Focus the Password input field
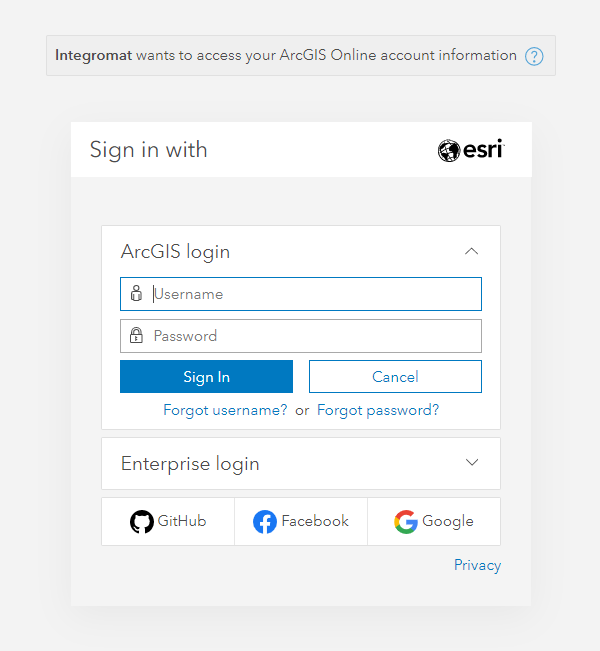This screenshot has height=651, width=600. point(314,336)
